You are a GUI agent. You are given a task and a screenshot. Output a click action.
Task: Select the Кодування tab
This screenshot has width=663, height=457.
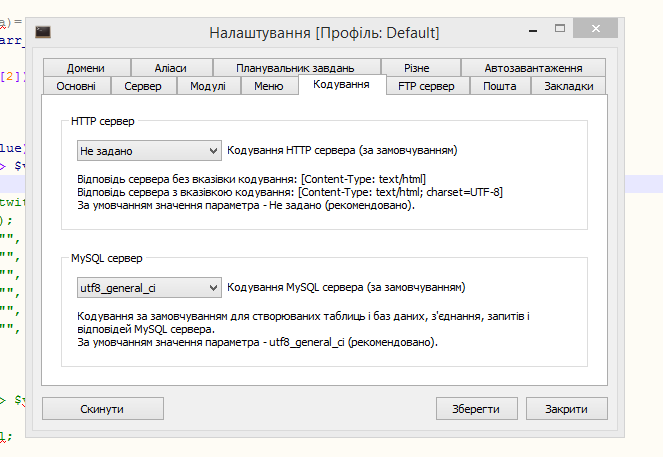[342, 86]
